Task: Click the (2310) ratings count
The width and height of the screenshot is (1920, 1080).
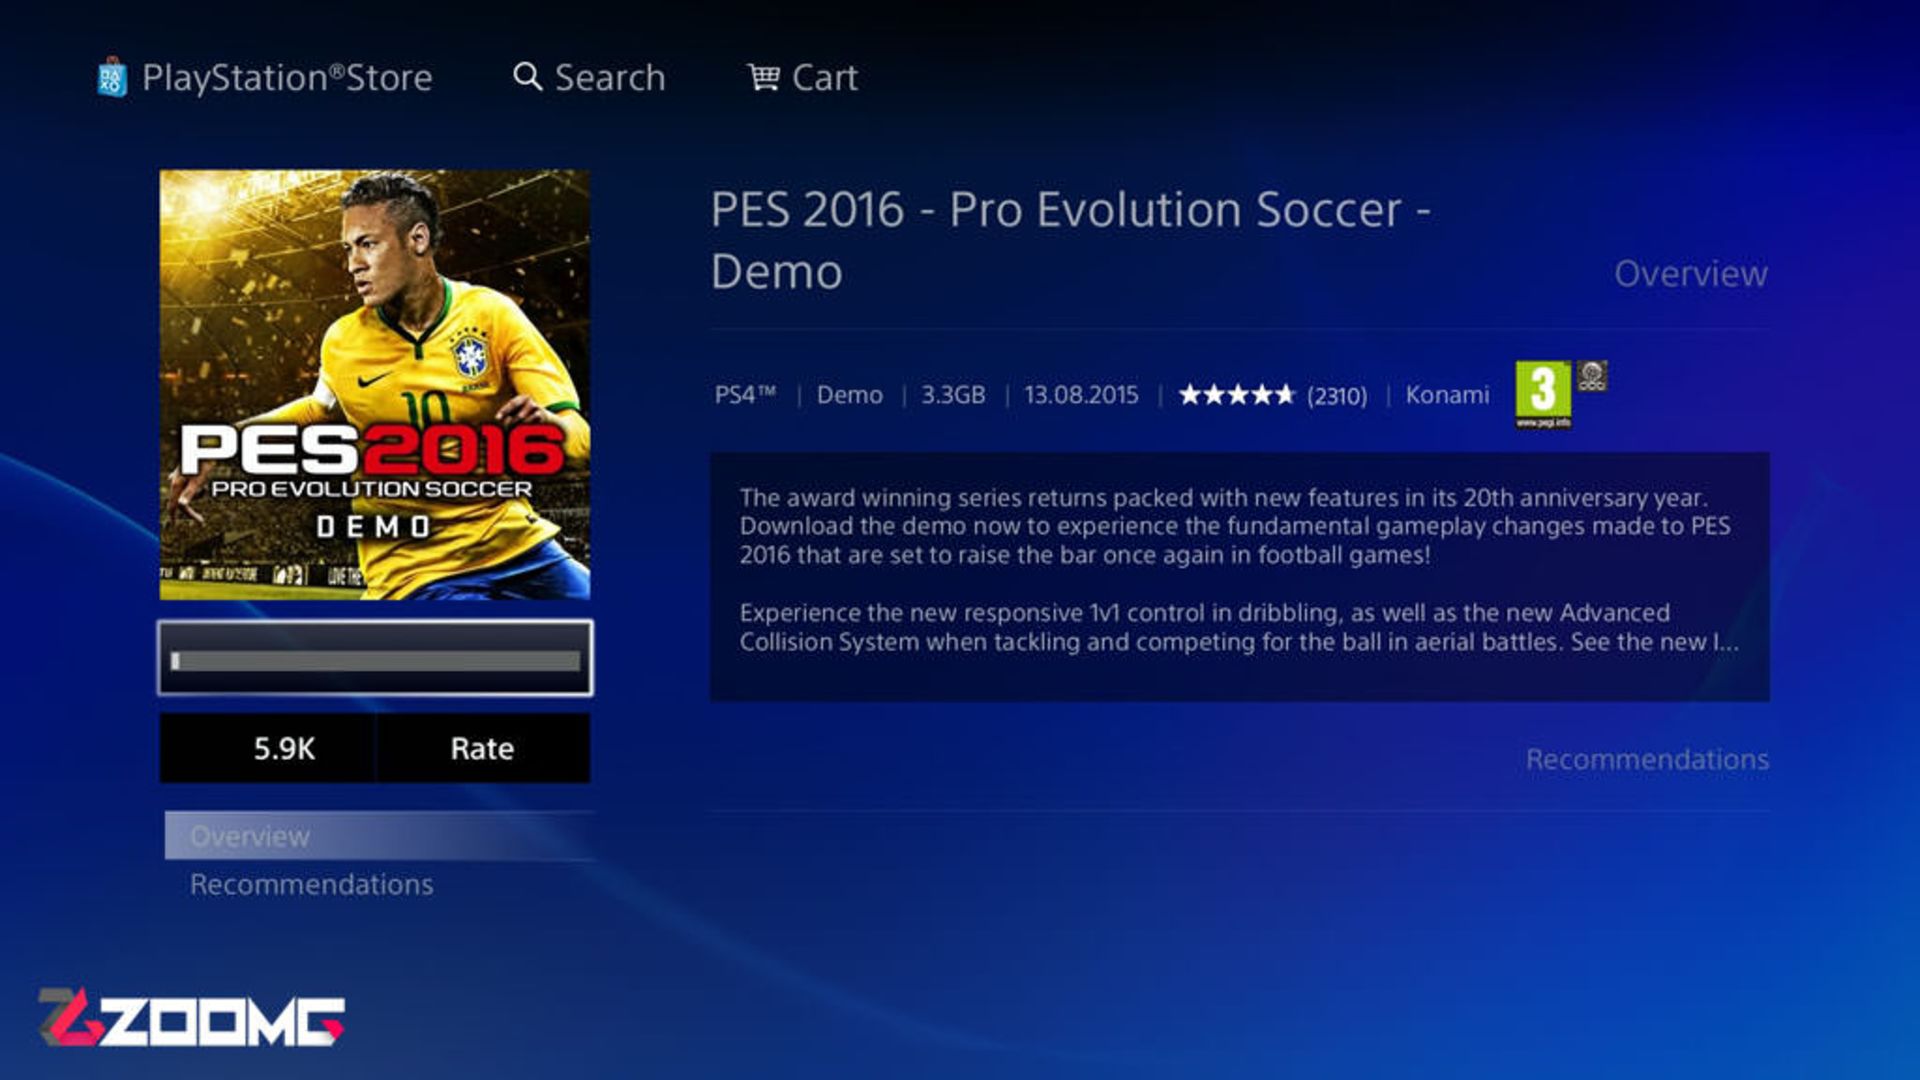Action: [1337, 396]
